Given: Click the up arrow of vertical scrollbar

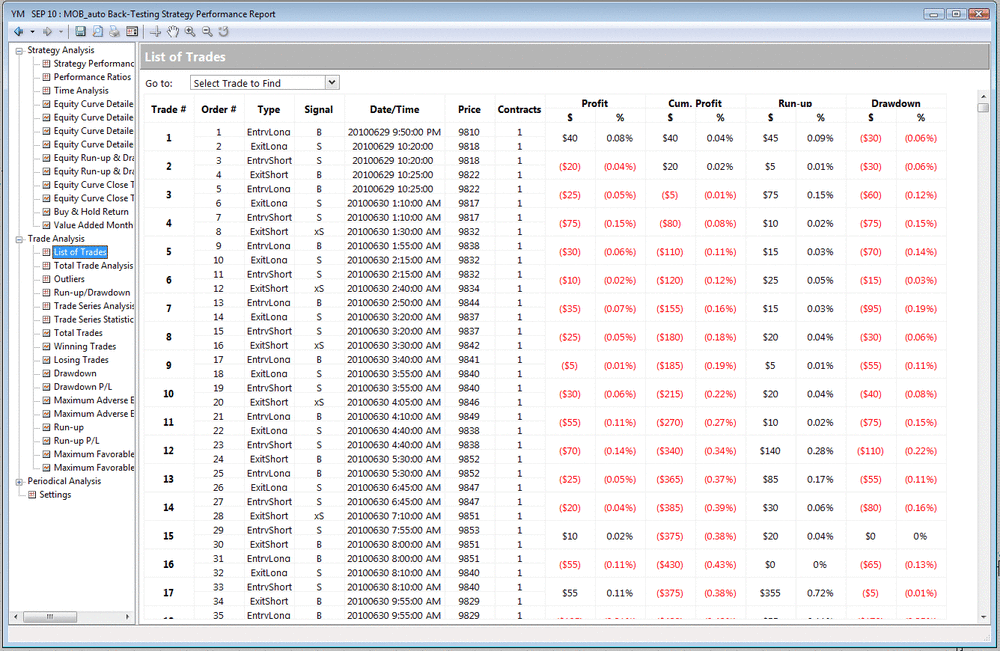Looking at the screenshot, I should click(x=983, y=96).
